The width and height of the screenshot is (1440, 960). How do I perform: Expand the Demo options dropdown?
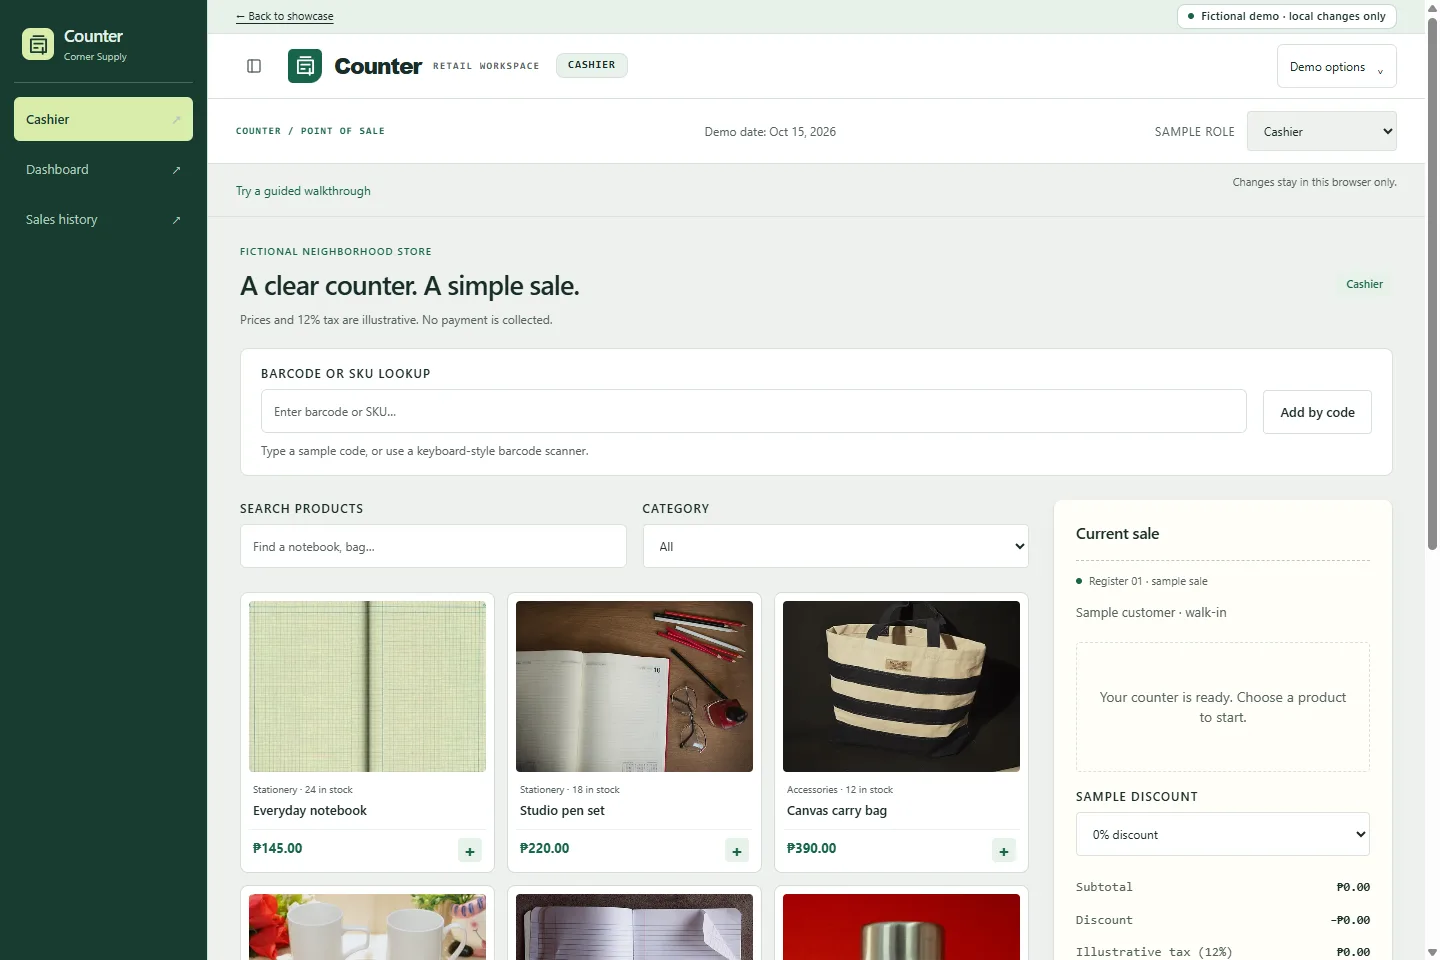1336,66
